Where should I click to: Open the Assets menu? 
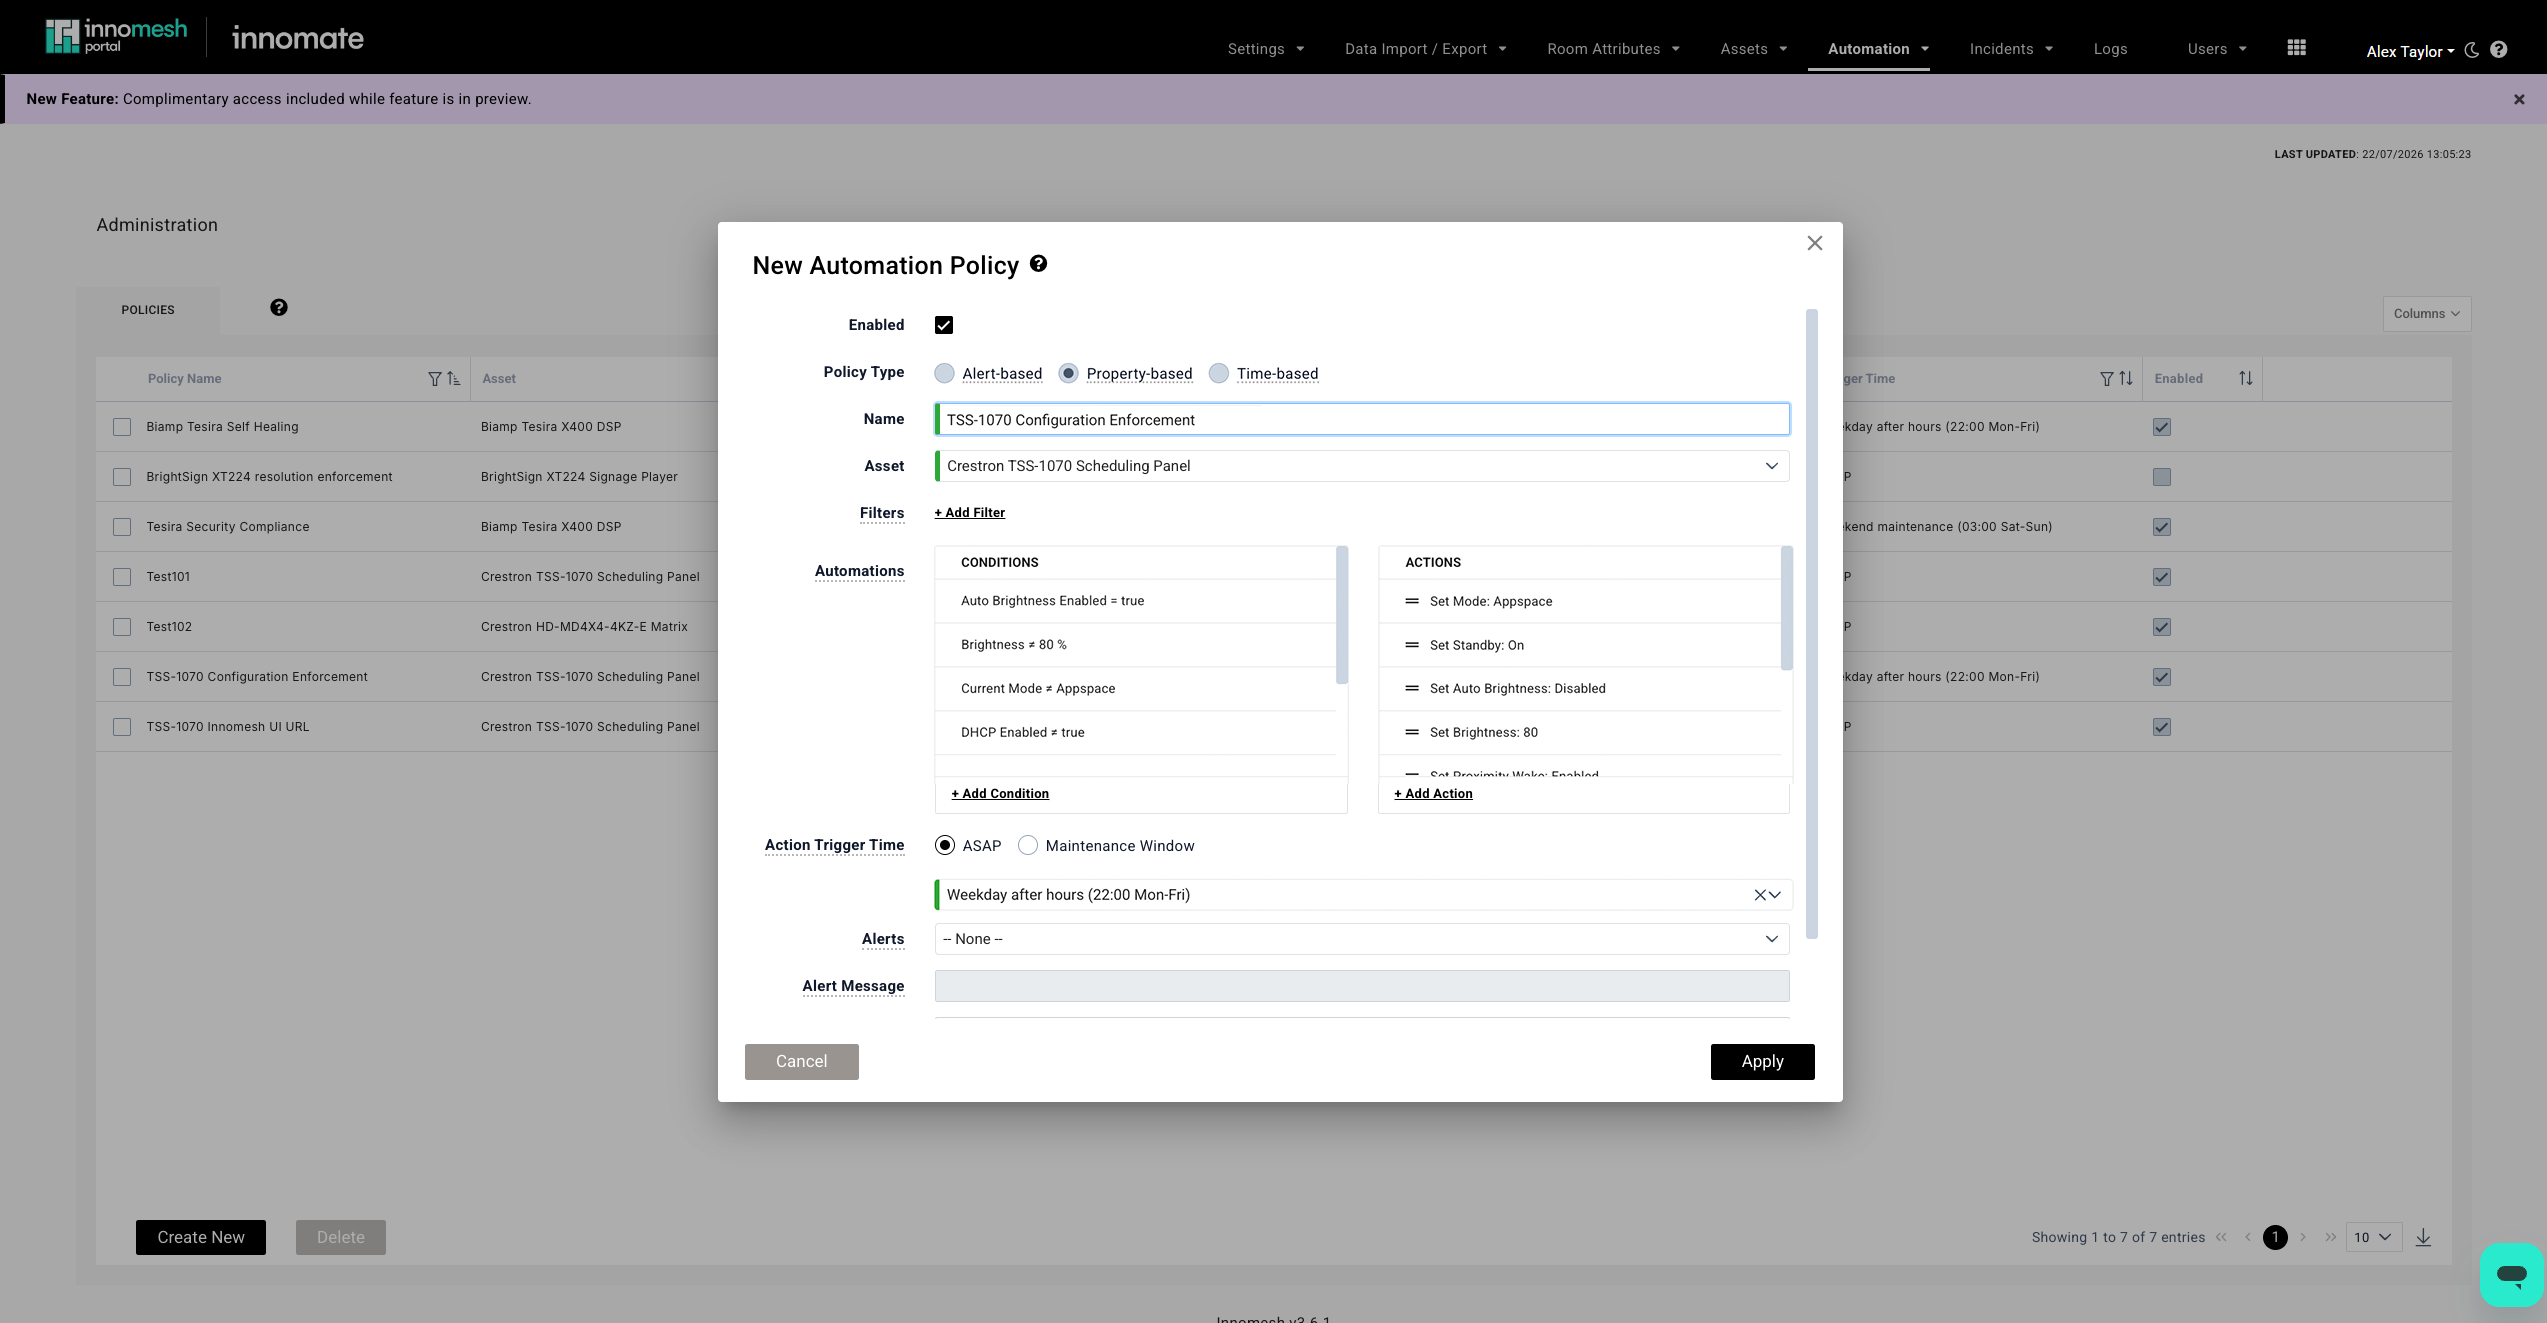1753,49
